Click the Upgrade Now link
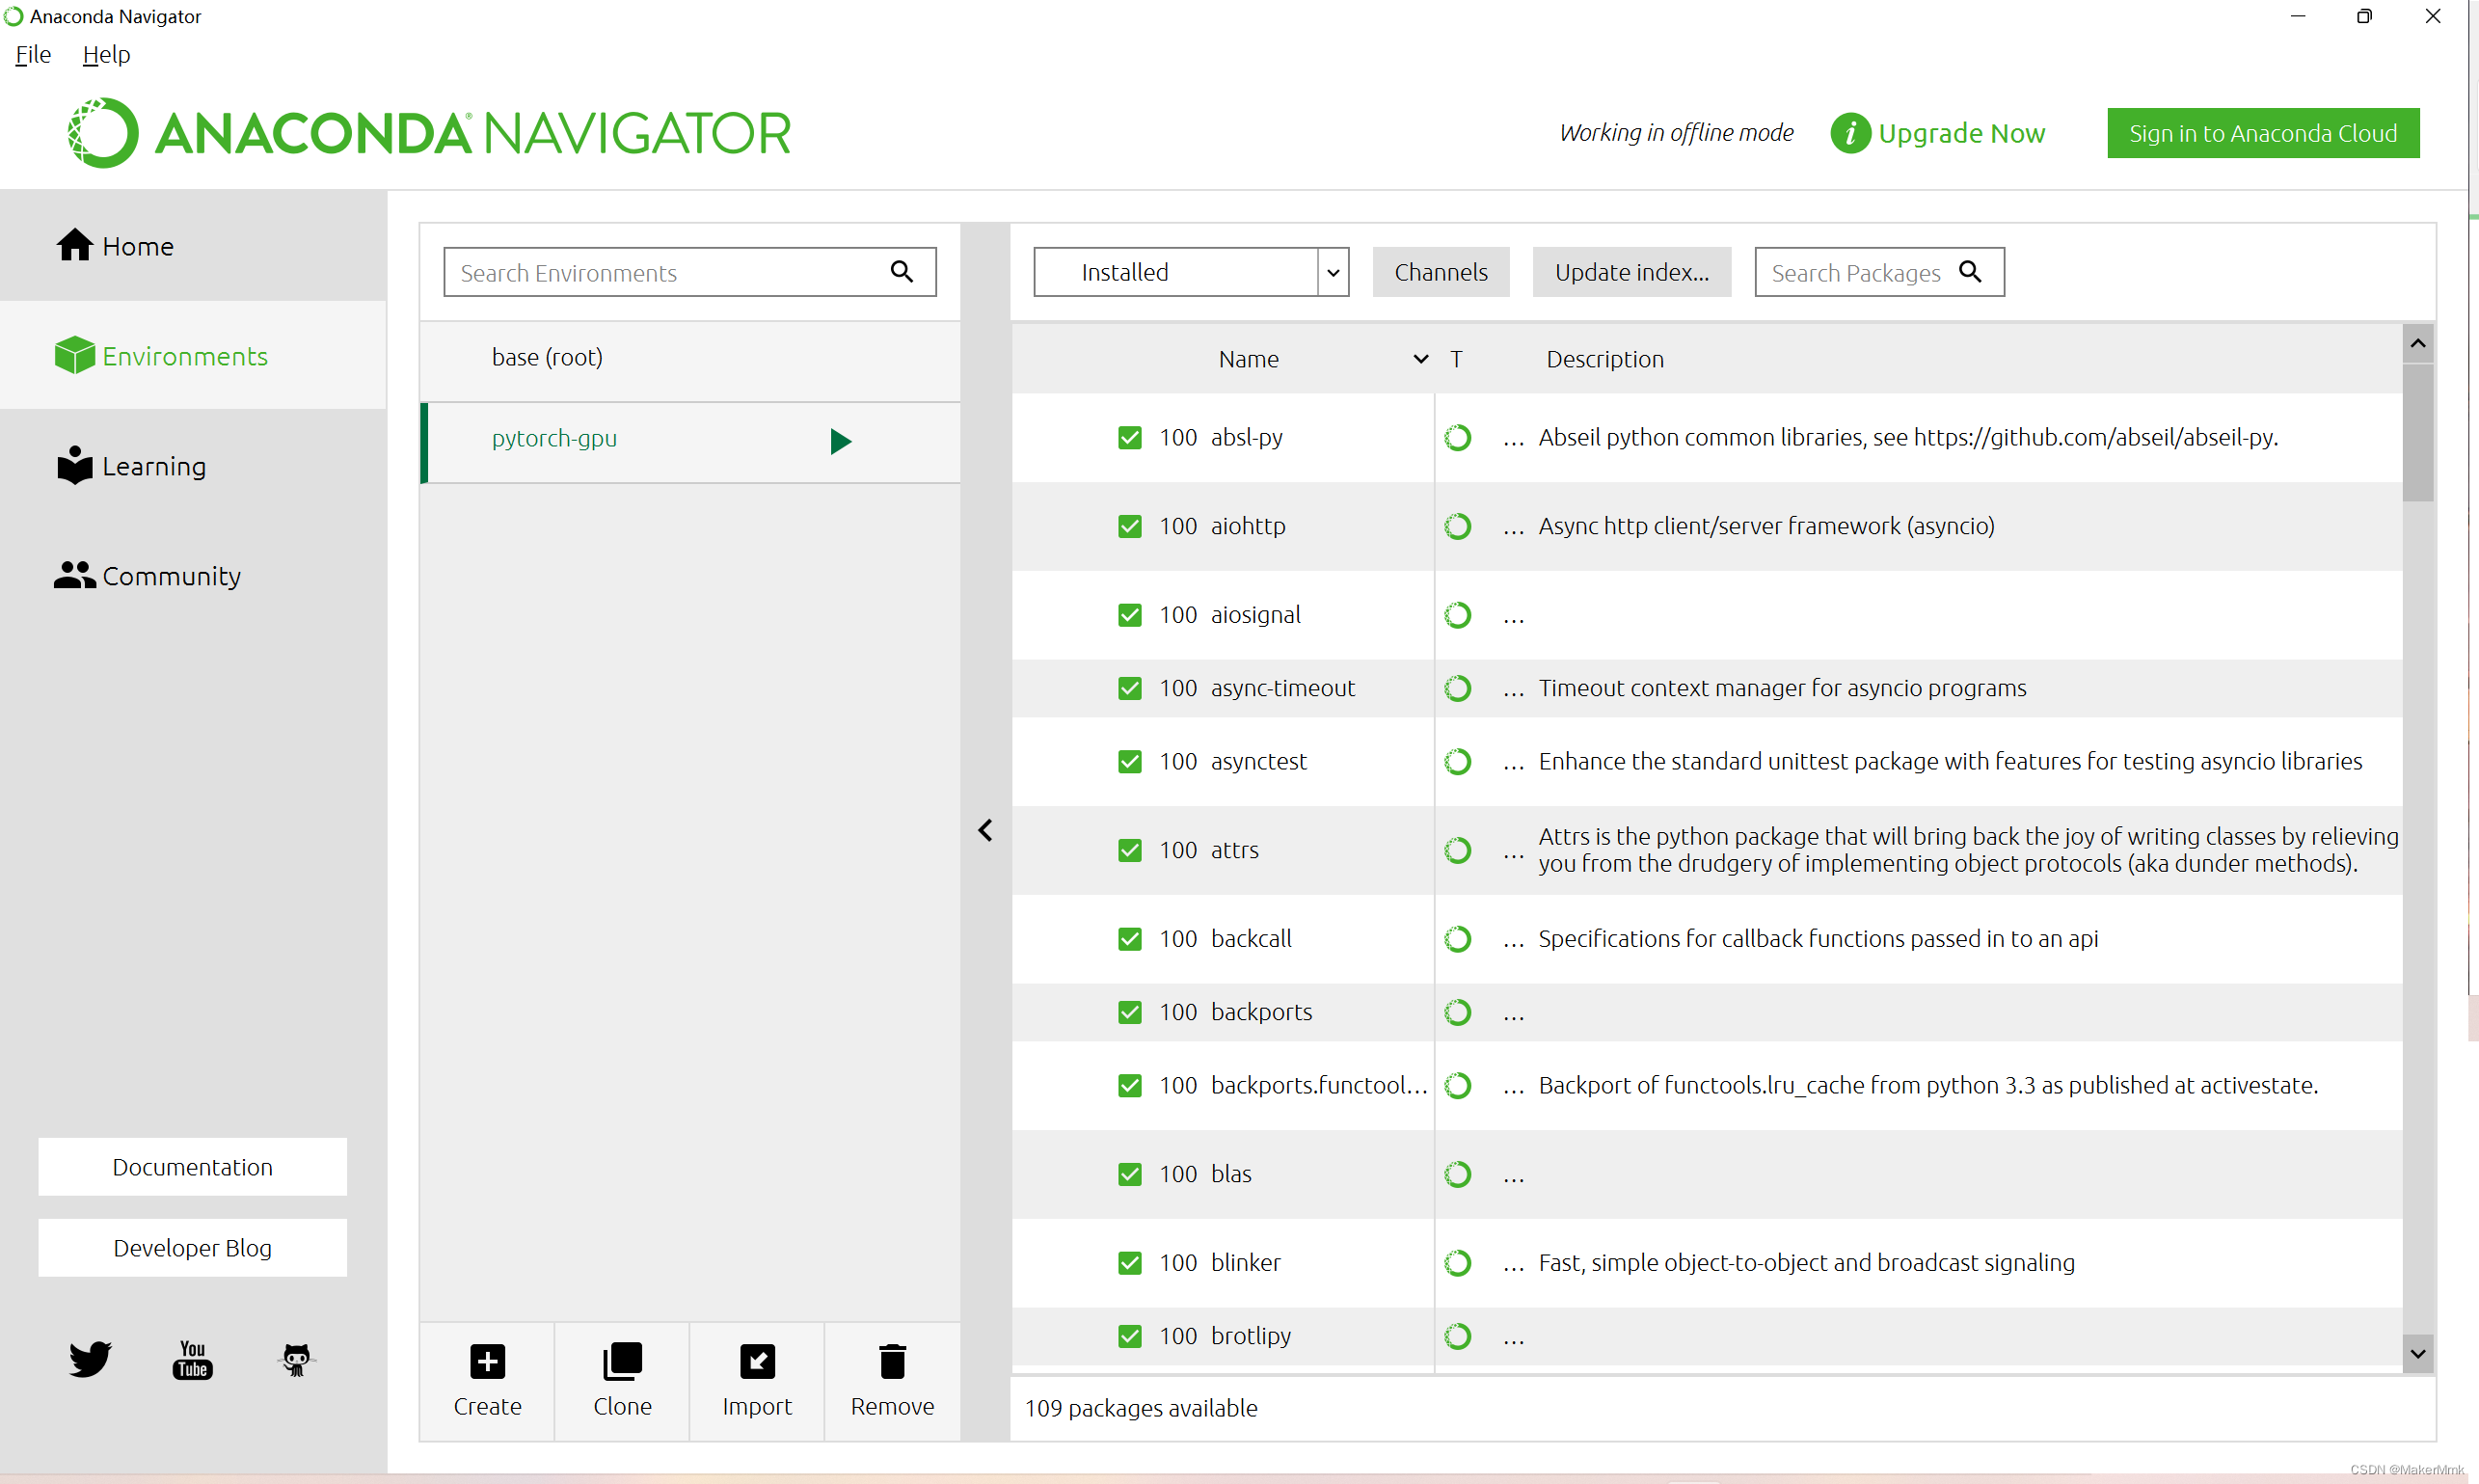This screenshot has height=1484, width=2479. (x=1961, y=133)
